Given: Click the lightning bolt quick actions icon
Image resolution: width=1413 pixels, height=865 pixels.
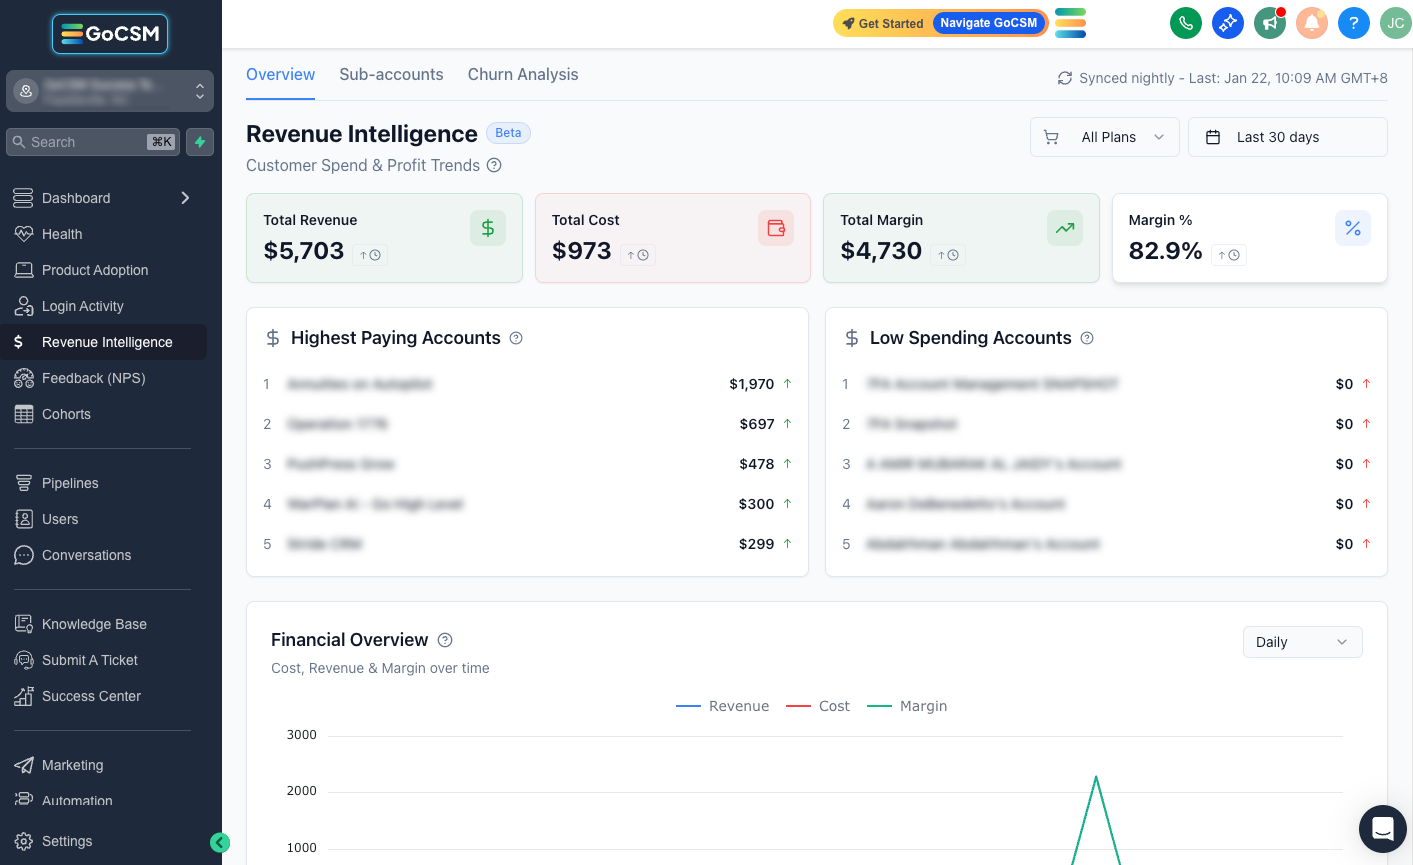Looking at the screenshot, I should point(200,142).
